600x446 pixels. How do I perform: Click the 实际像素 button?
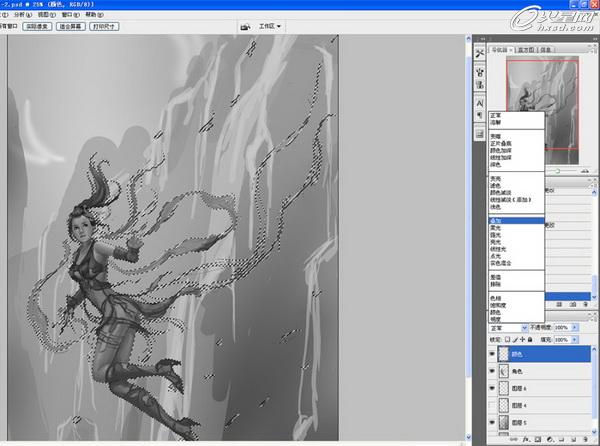tap(38, 27)
